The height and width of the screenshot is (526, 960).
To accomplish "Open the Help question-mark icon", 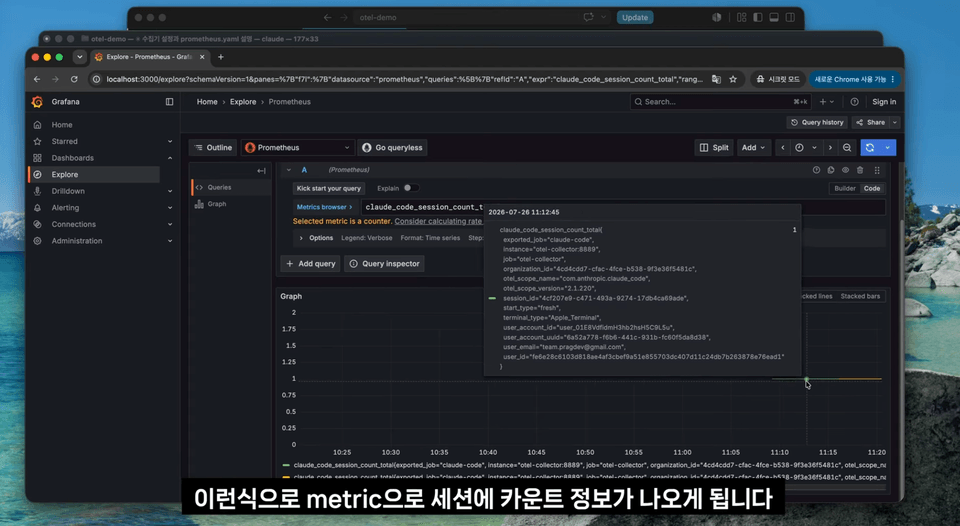I will pyautogui.click(x=855, y=102).
